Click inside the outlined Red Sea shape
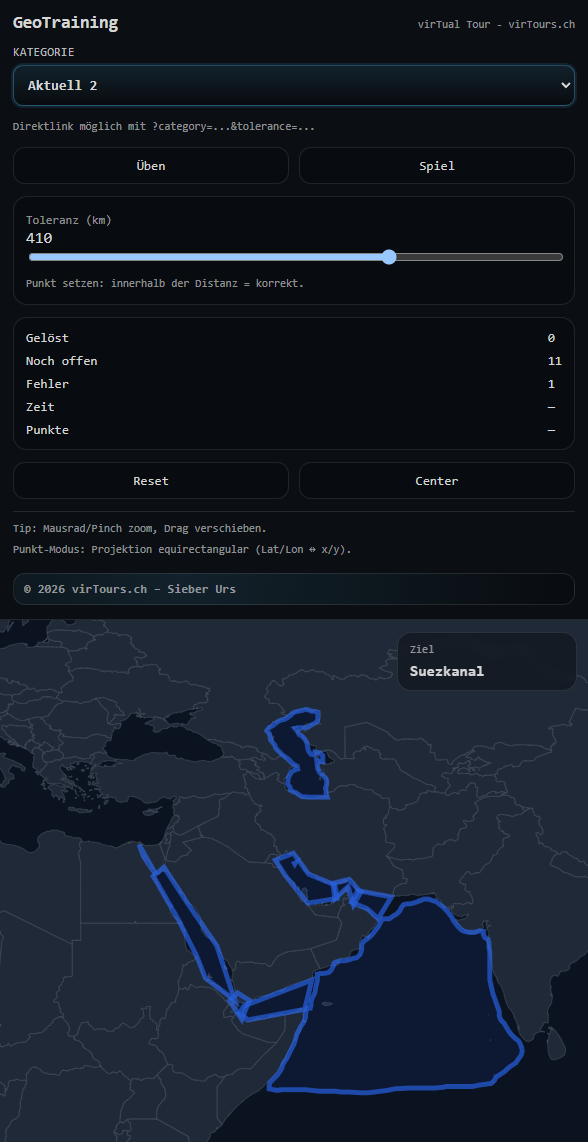The height and width of the screenshot is (1142, 588). click(x=193, y=926)
